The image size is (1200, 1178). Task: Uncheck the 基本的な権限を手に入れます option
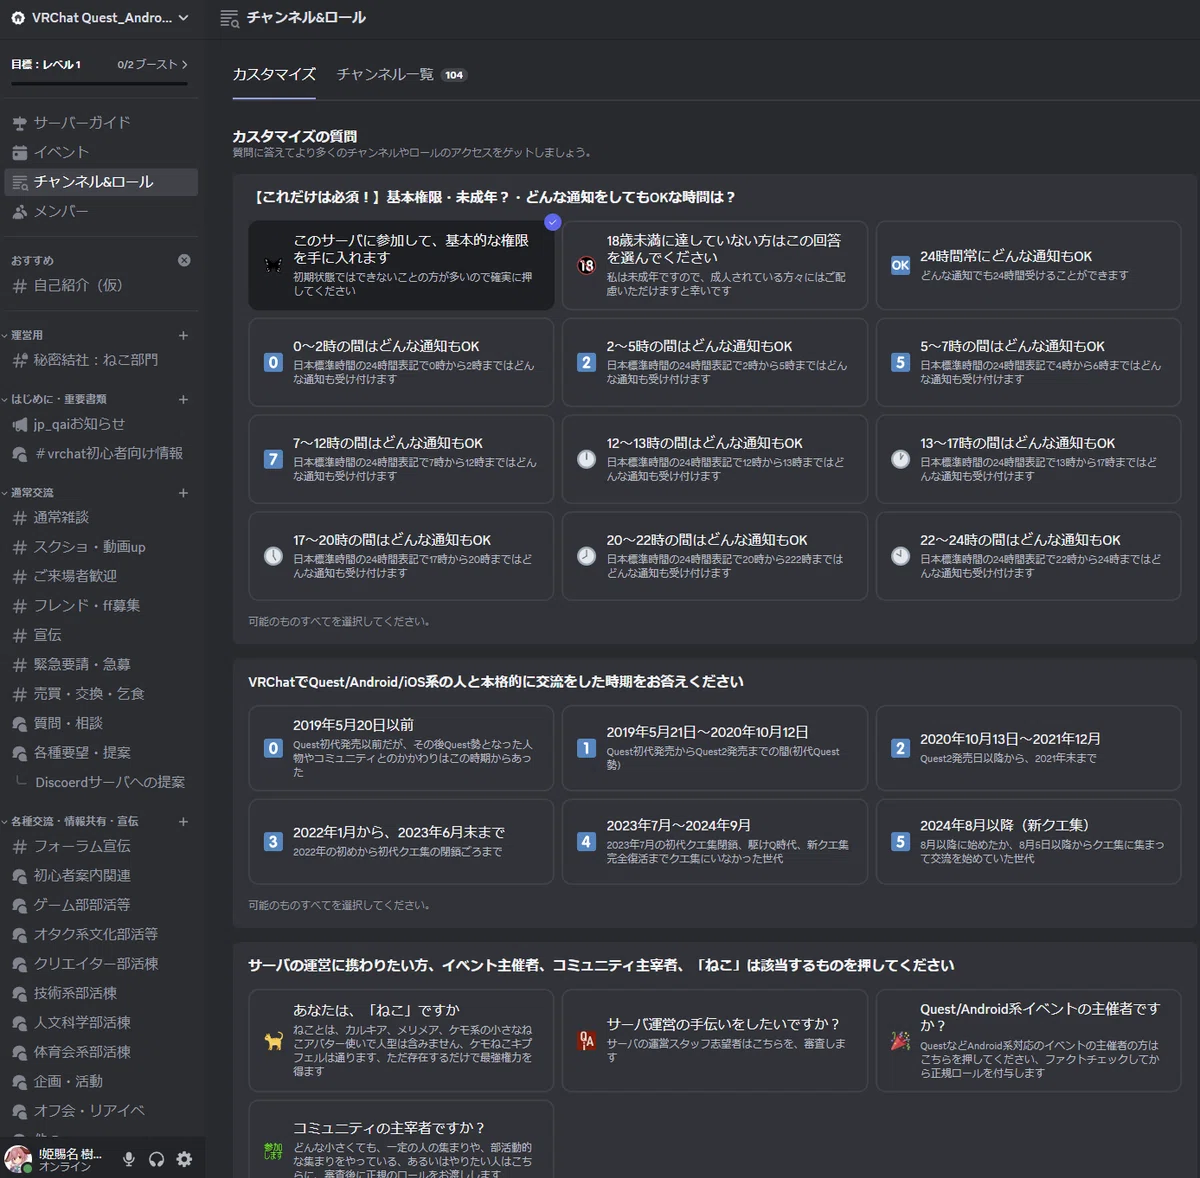pyautogui.click(x=401, y=265)
